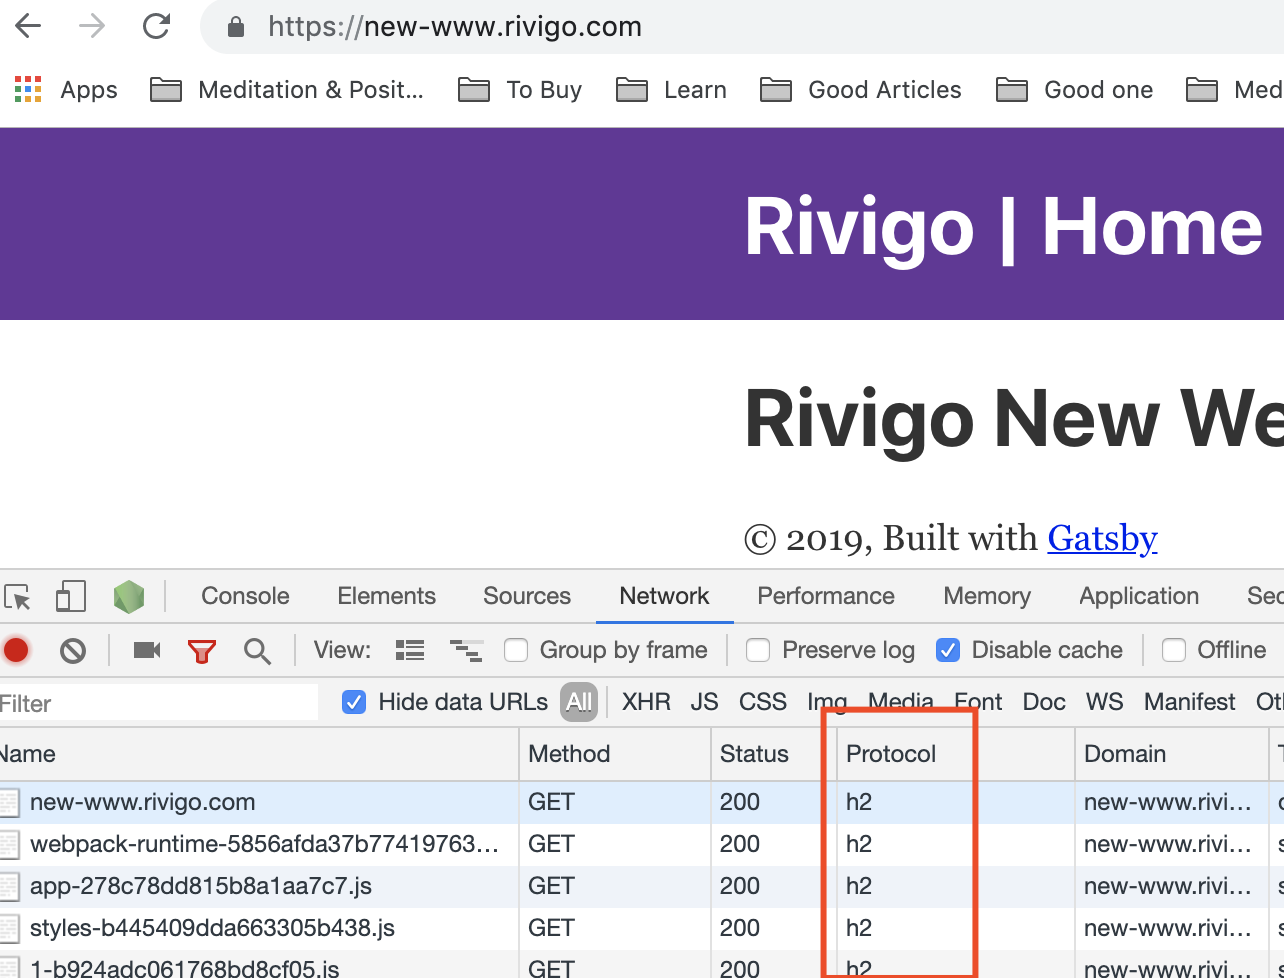Open the Learn bookmark folder
1284x978 pixels.
click(671, 90)
